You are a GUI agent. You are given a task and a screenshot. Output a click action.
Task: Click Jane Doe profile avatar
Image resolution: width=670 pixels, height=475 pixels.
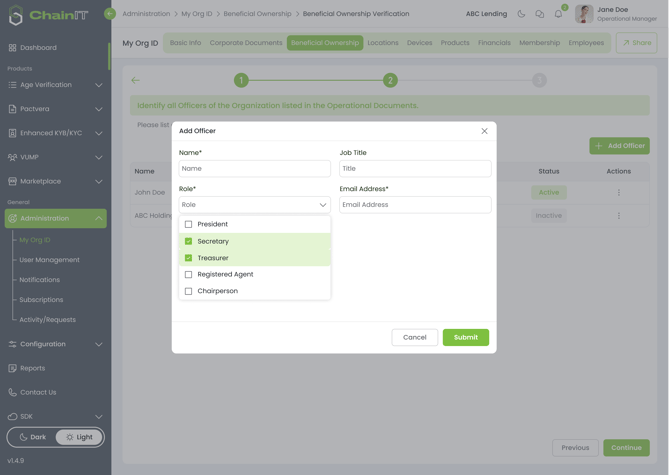click(x=584, y=14)
